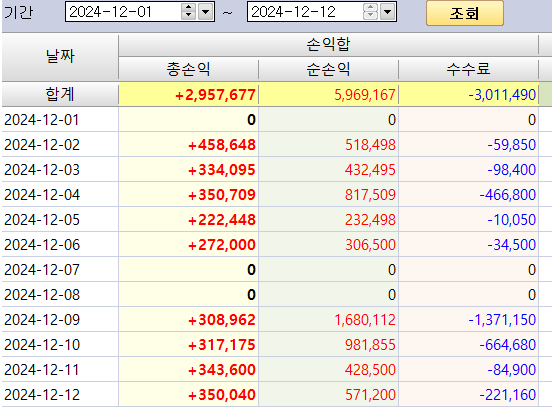
Task: Select total 순손익 value 5,969,167
Action: click(x=365, y=95)
